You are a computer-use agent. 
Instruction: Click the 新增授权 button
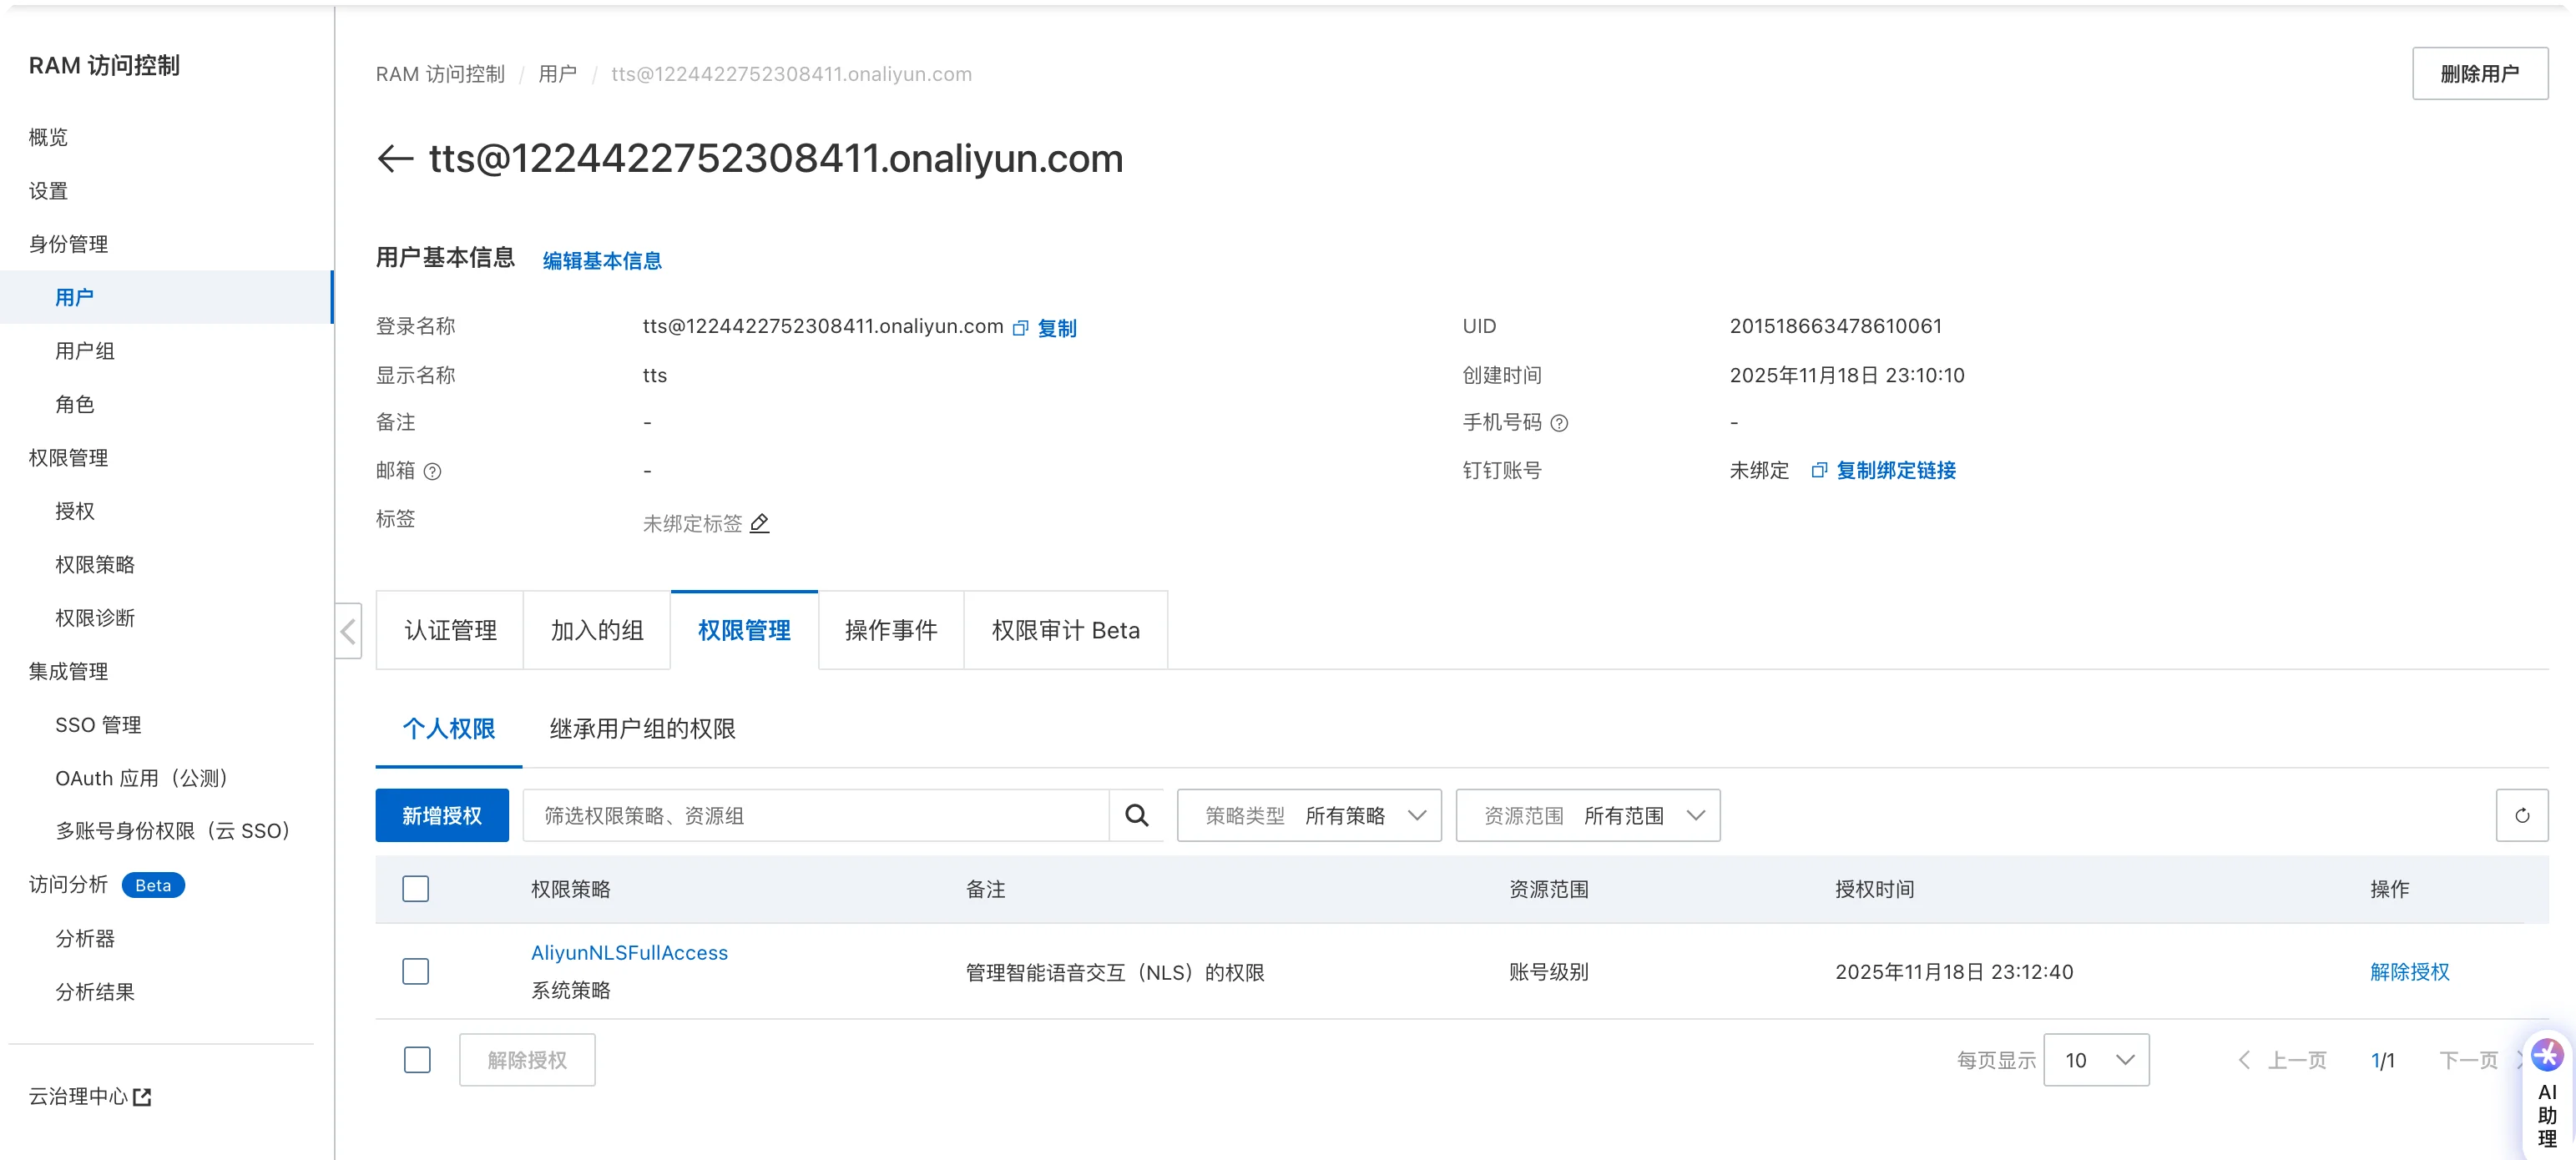(x=442, y=815)
